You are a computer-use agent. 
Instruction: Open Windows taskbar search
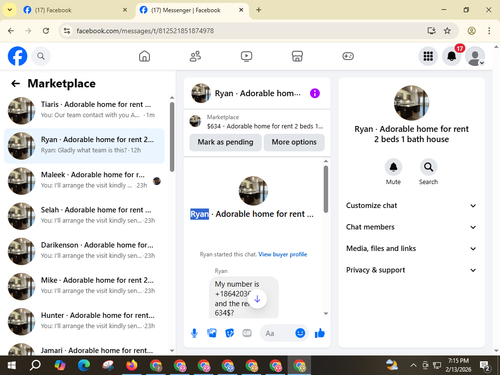[35, 366]
